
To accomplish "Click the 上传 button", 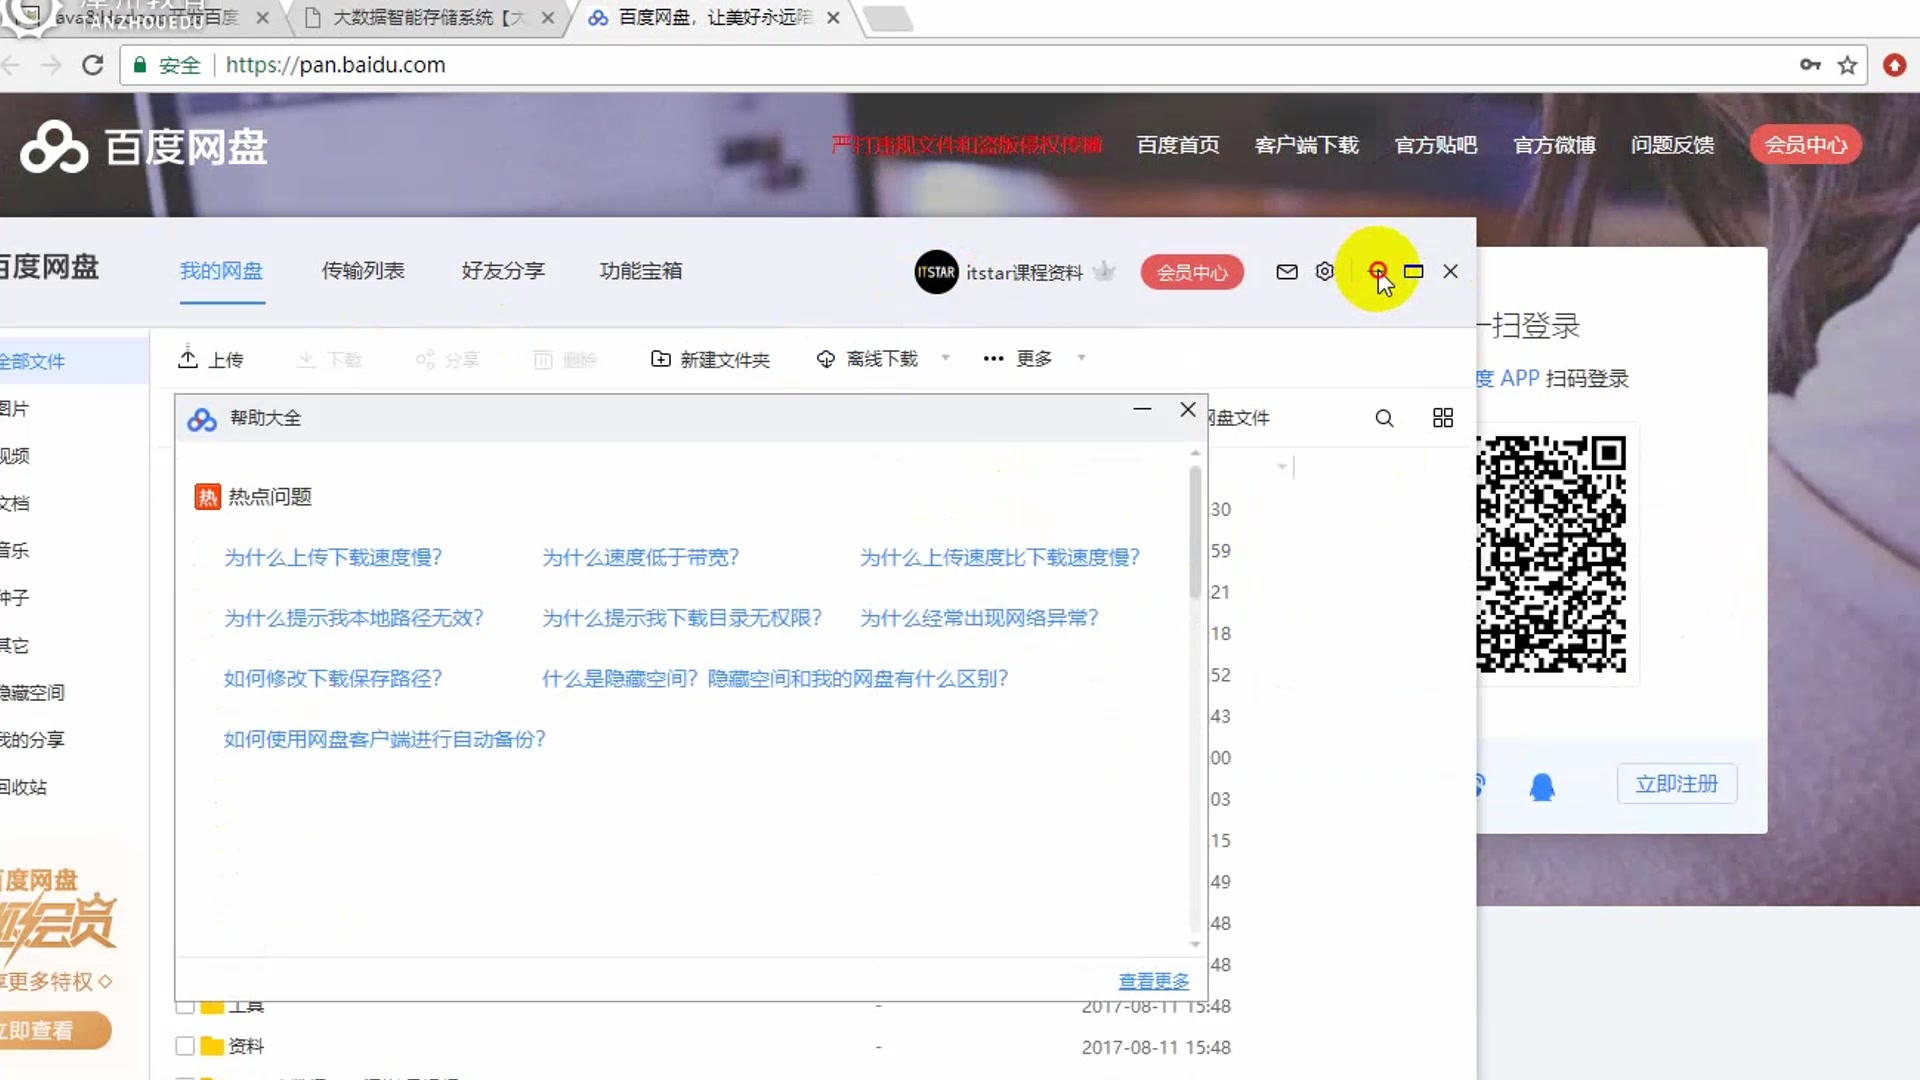I will [x=211, y=359].
